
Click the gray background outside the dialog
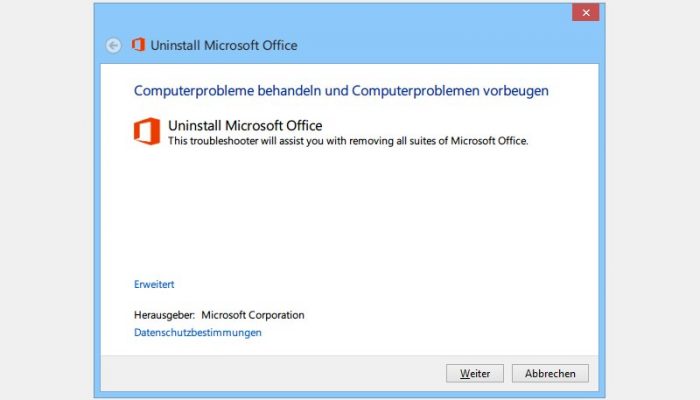coord(45,201)
